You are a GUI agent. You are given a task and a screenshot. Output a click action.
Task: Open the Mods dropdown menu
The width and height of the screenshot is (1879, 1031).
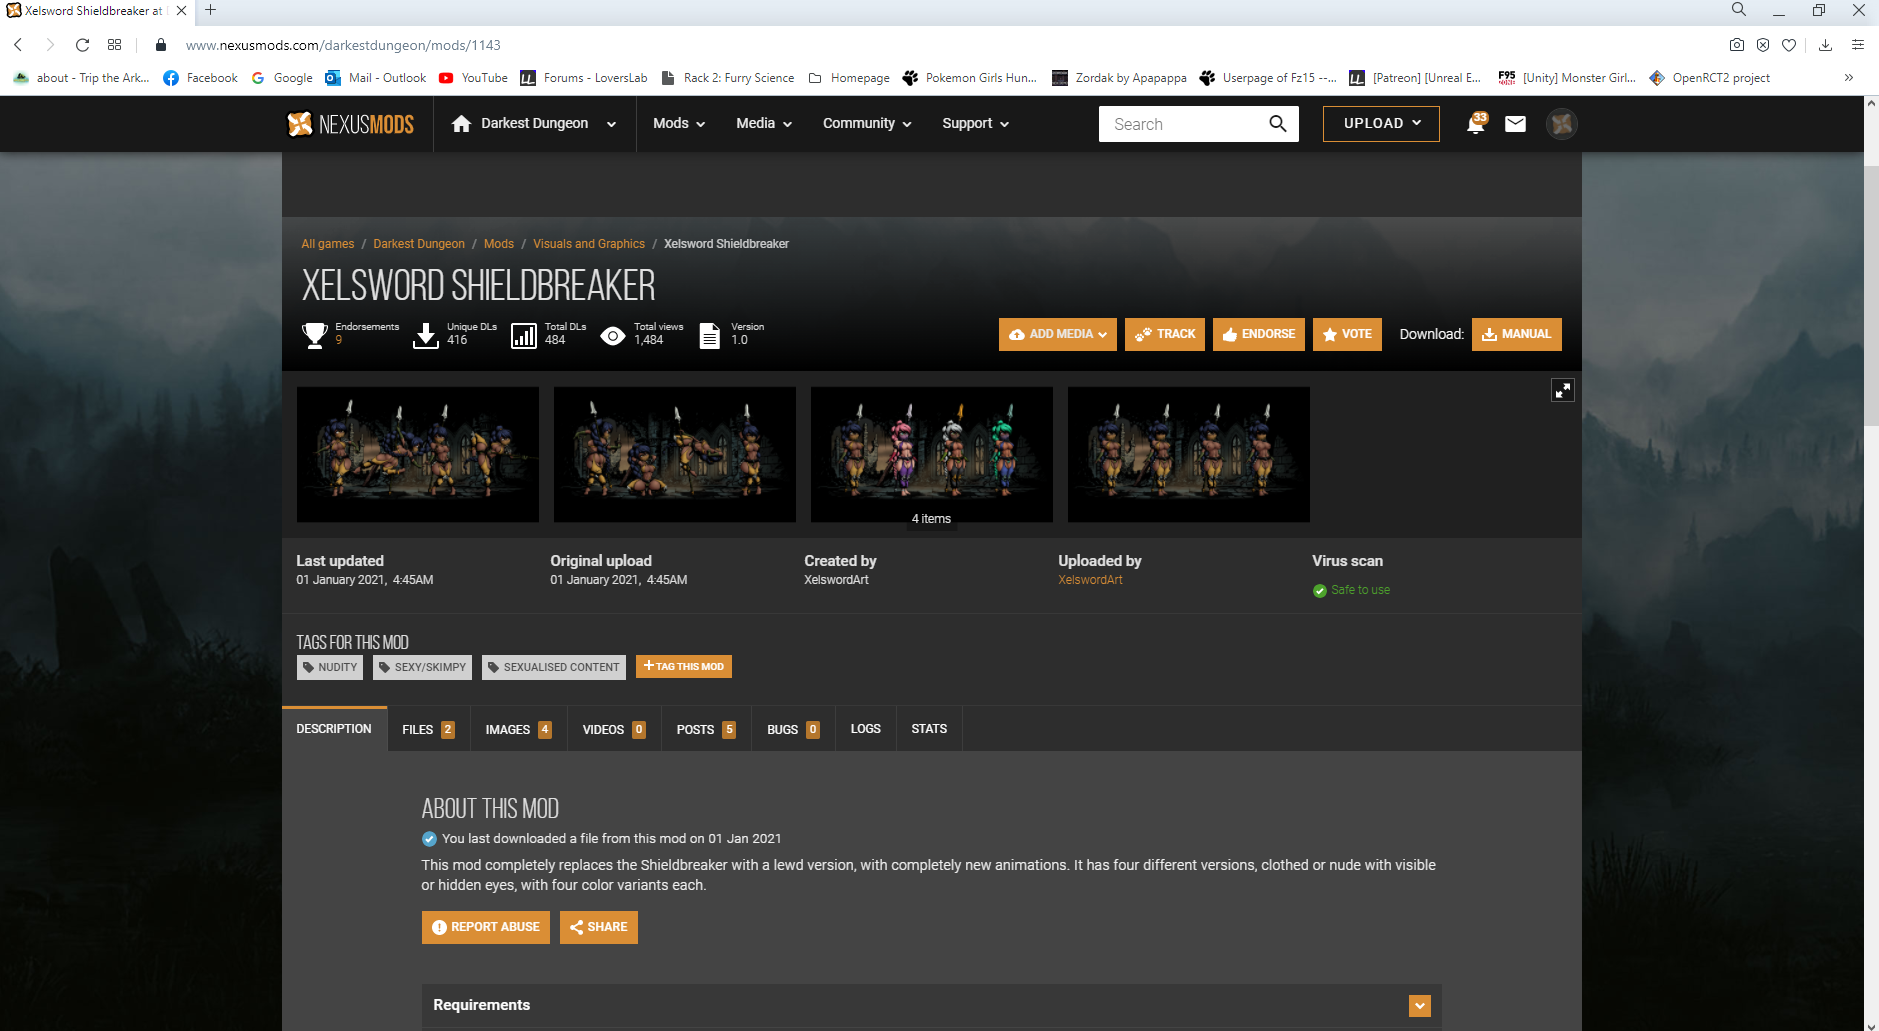tap(679, 124)
